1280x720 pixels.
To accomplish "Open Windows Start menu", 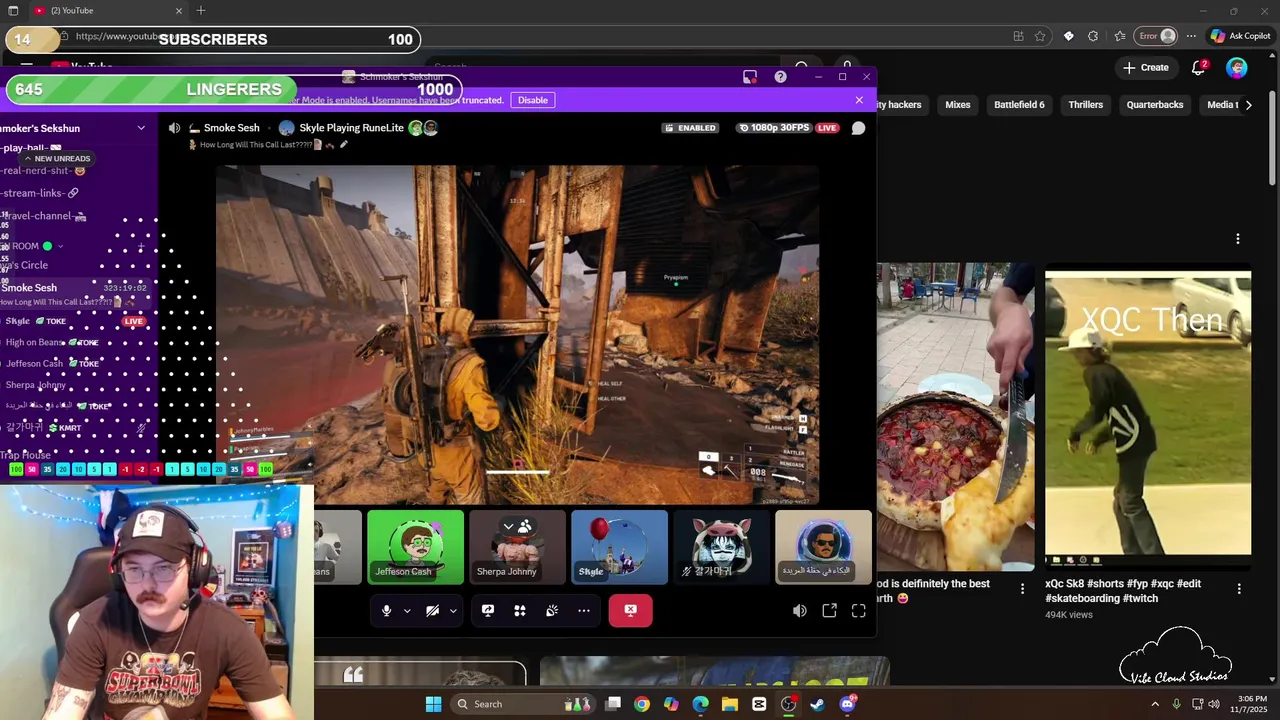I will tap(433, 704).
